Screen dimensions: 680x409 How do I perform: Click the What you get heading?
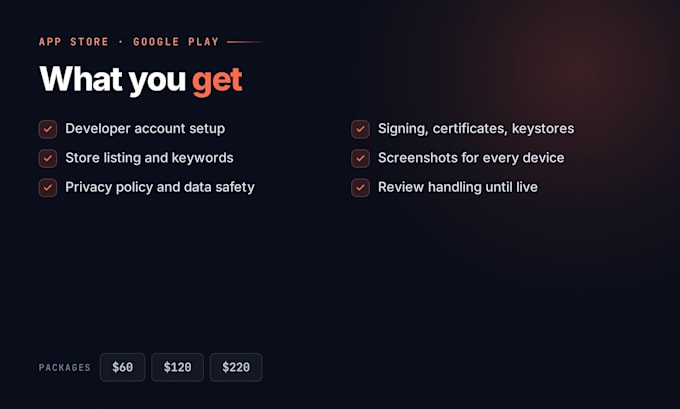tap(141, 80)
